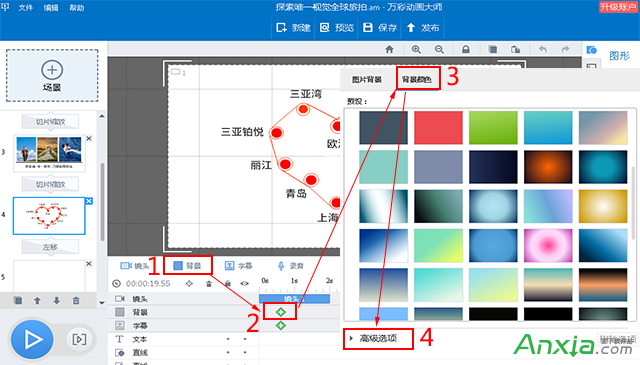Viewport: 640px width, 365px height.
Task: Click the 左移 transition button
Action: [50, 247]
